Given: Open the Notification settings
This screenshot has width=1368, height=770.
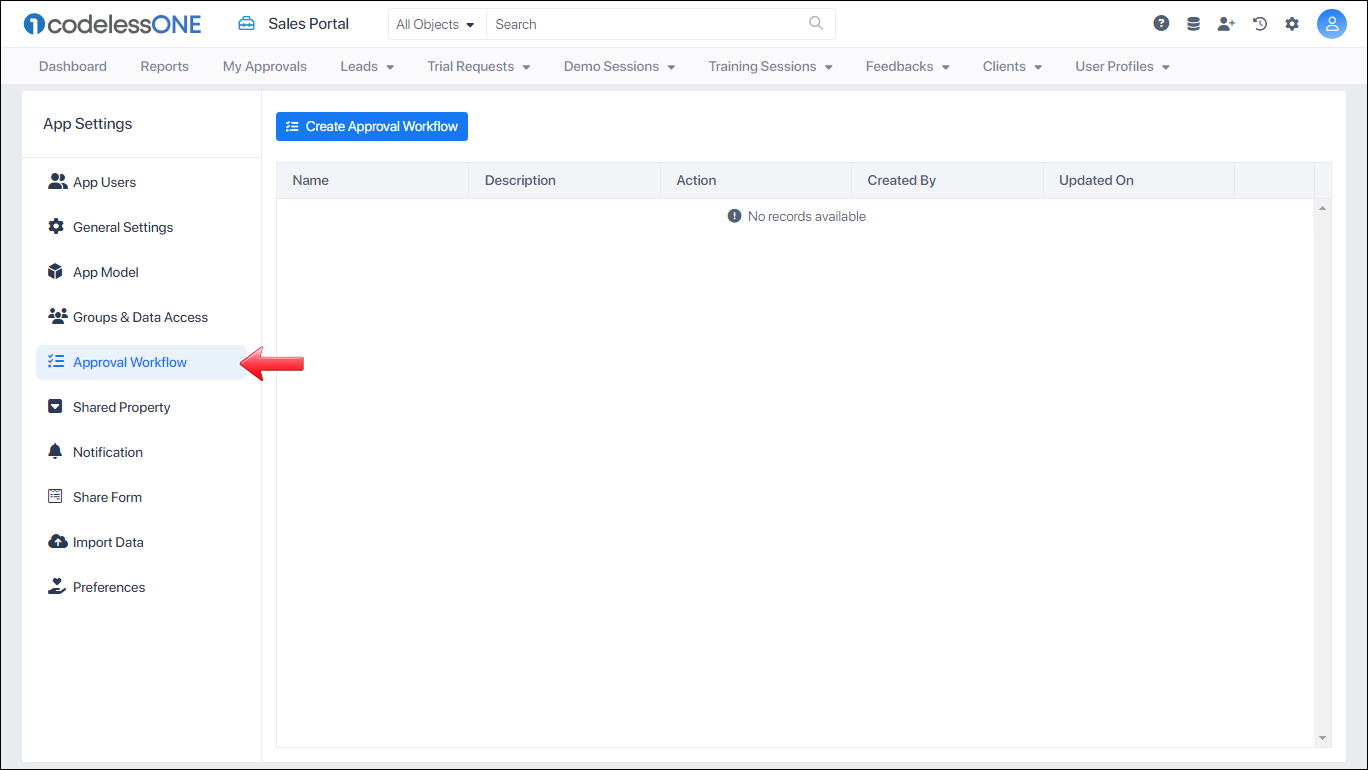Looking at the screenshot, I should 107,451.
